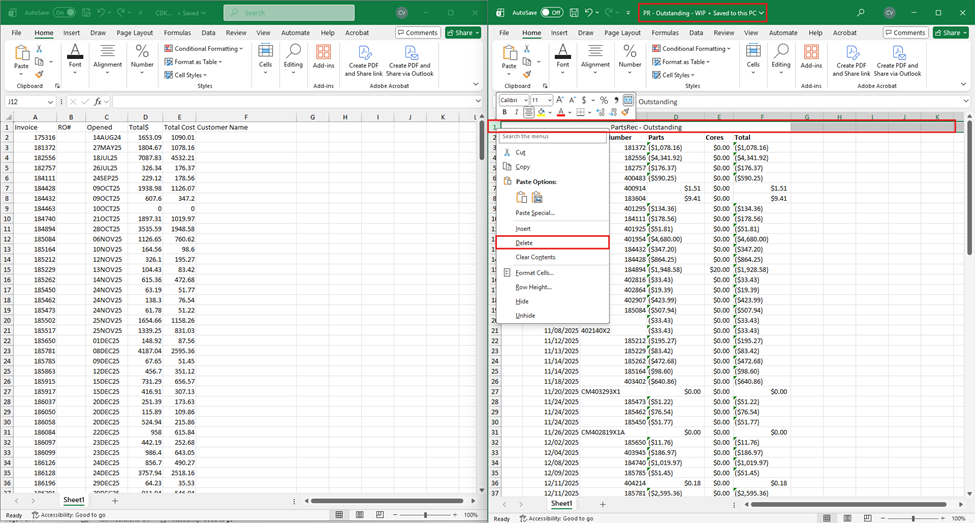The height and width of the screenshot is (523, 975).
Task: Click Cut icon in left window's Clipboard group
Action: tap(39, 49)
